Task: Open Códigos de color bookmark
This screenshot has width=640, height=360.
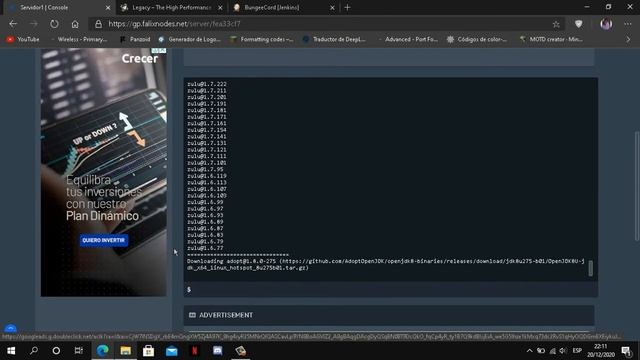Action: tap(477, 39)
